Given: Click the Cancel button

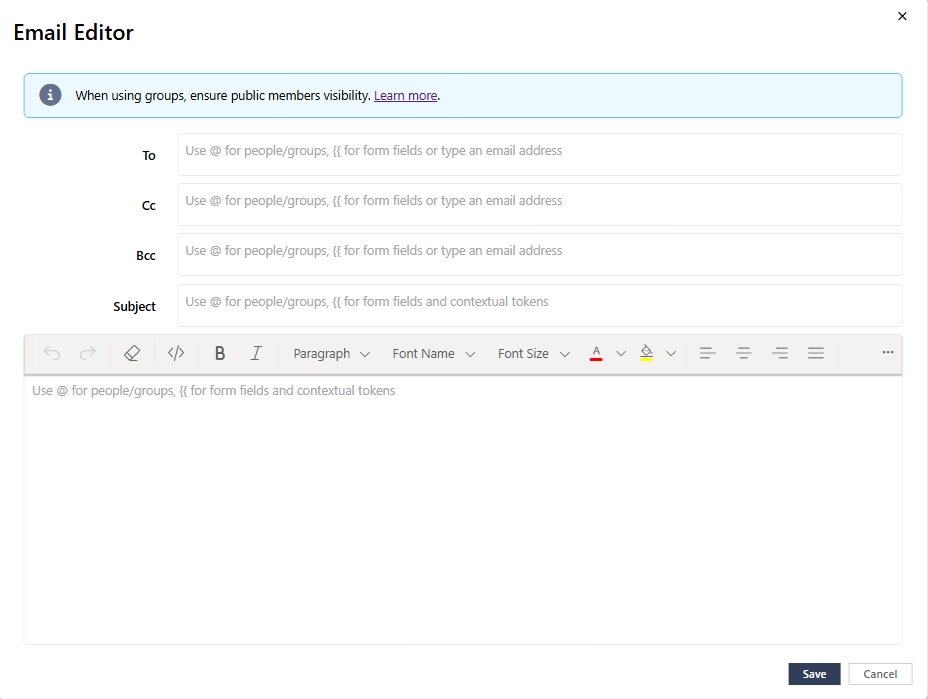Looking at the screenshot, I should pos(880,674).
